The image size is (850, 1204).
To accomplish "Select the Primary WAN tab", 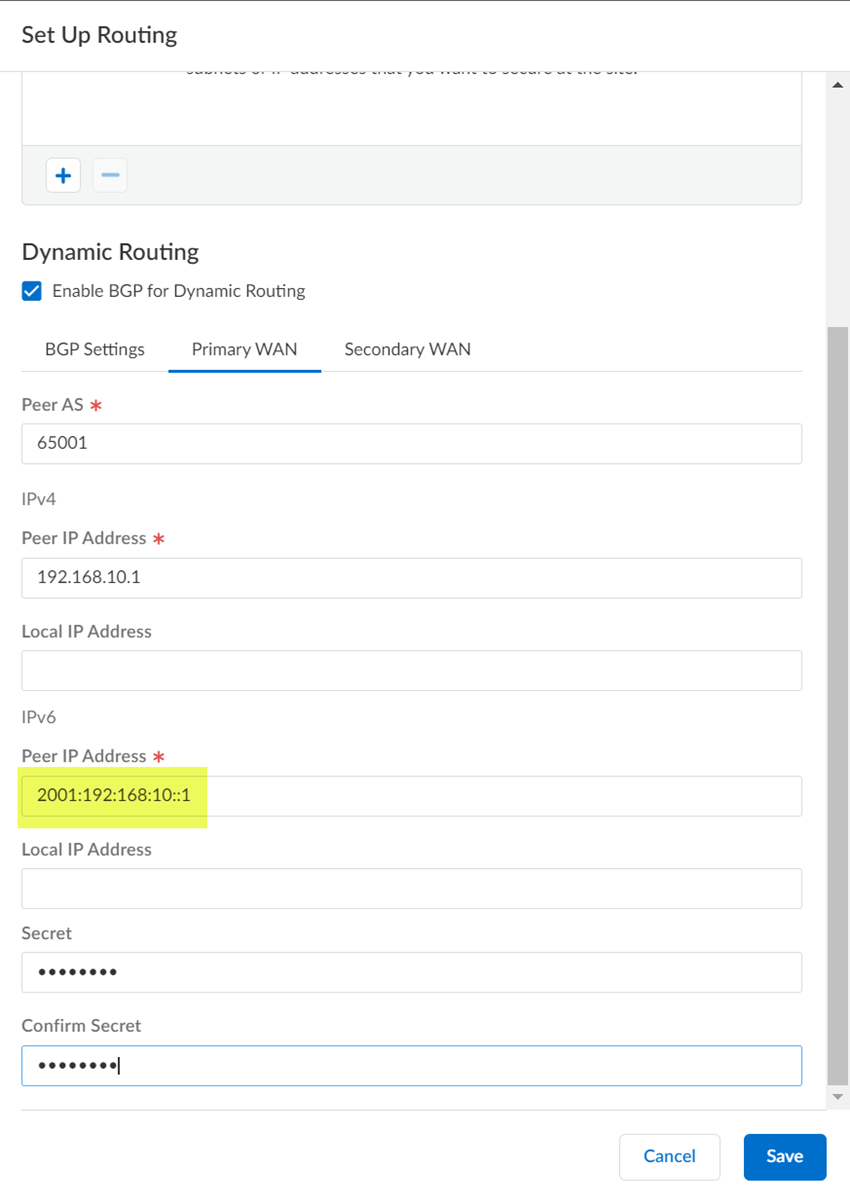I will tap(244, 349).
